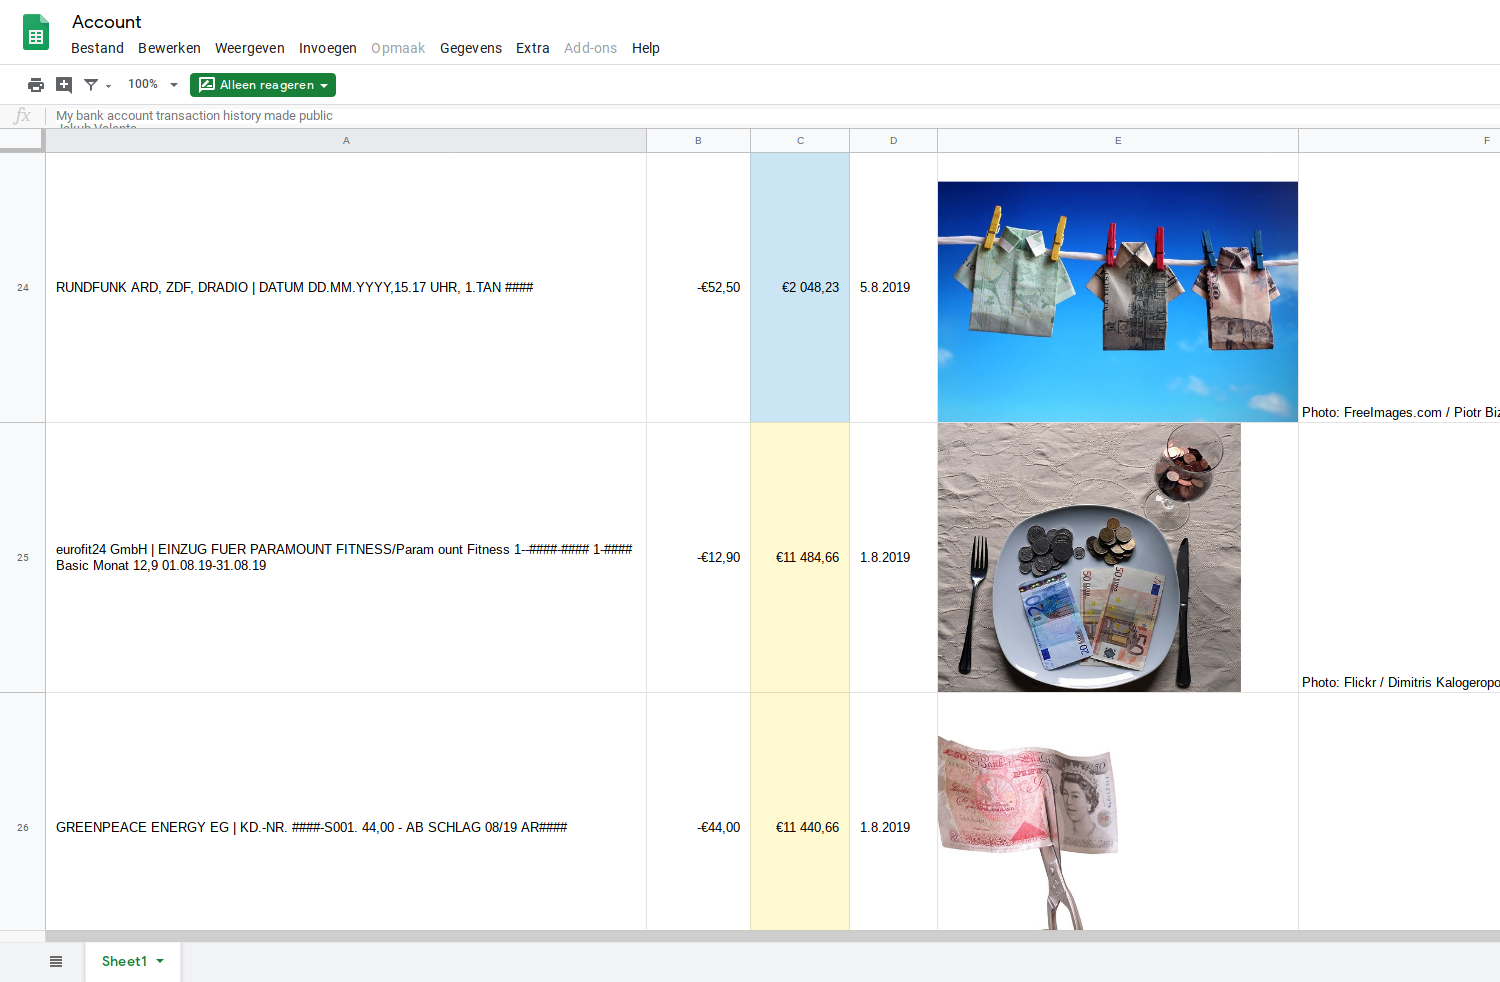The image size is (1500, 982).
Task: Click the pound note with scissors image
Action: coord(1028,832)
